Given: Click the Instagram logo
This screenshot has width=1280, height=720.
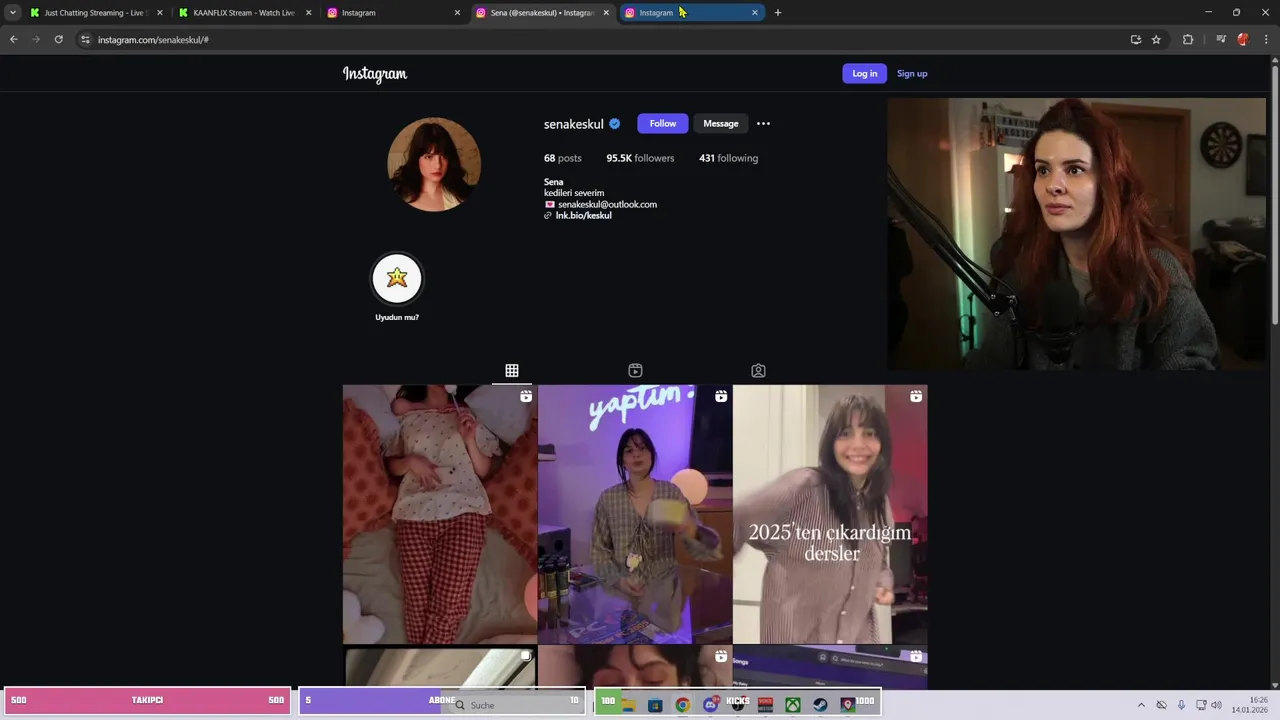Looking at the screenshot, I should coord(375,74).
